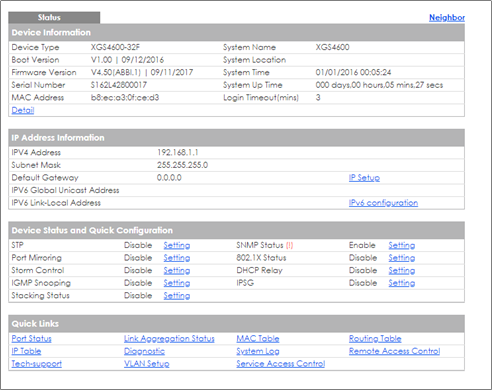Open the MAC Table quick link
The height and width of the screenshot is (390, 492).
[258, 339]
